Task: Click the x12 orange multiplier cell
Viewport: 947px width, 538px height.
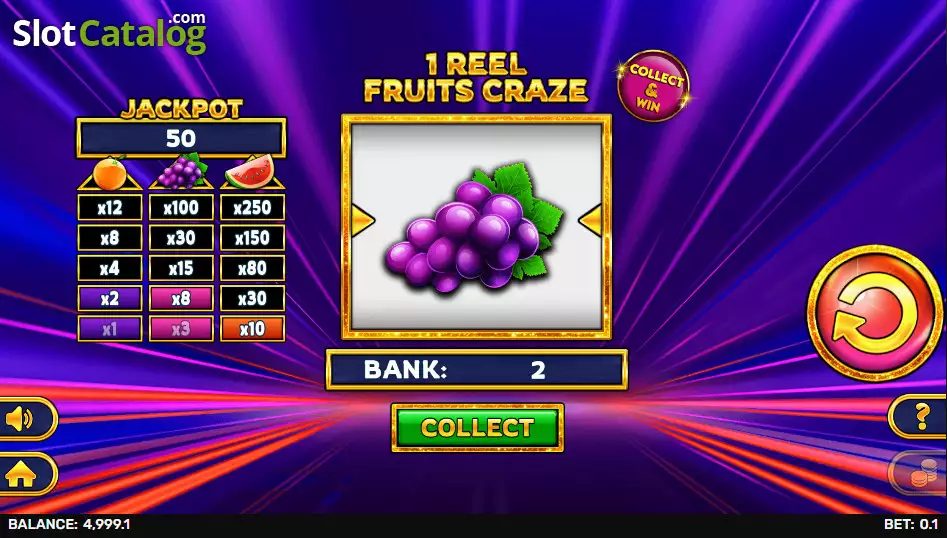Action: coord(110,208)
